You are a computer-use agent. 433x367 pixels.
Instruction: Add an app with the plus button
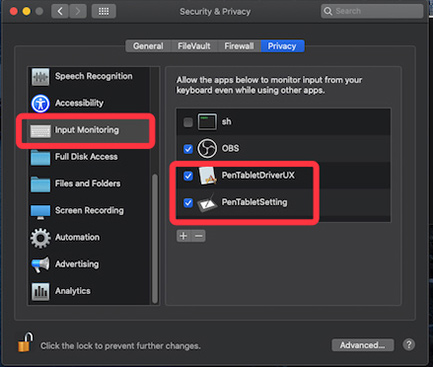pyautogui.click(x=183, y=236)
